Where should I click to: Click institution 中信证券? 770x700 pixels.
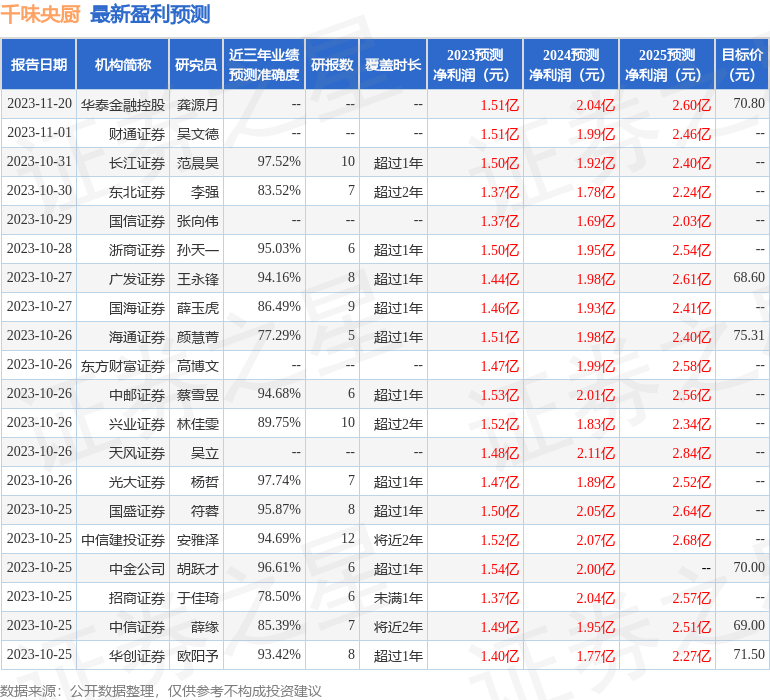click(137, 626)
